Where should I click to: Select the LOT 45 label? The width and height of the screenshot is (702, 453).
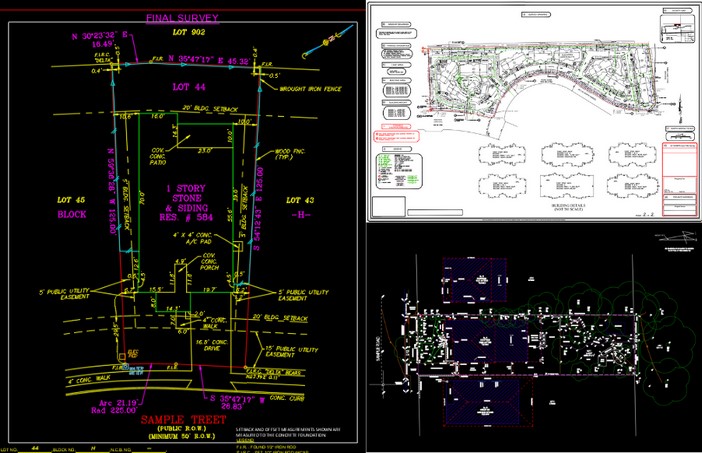coord(71,200)
